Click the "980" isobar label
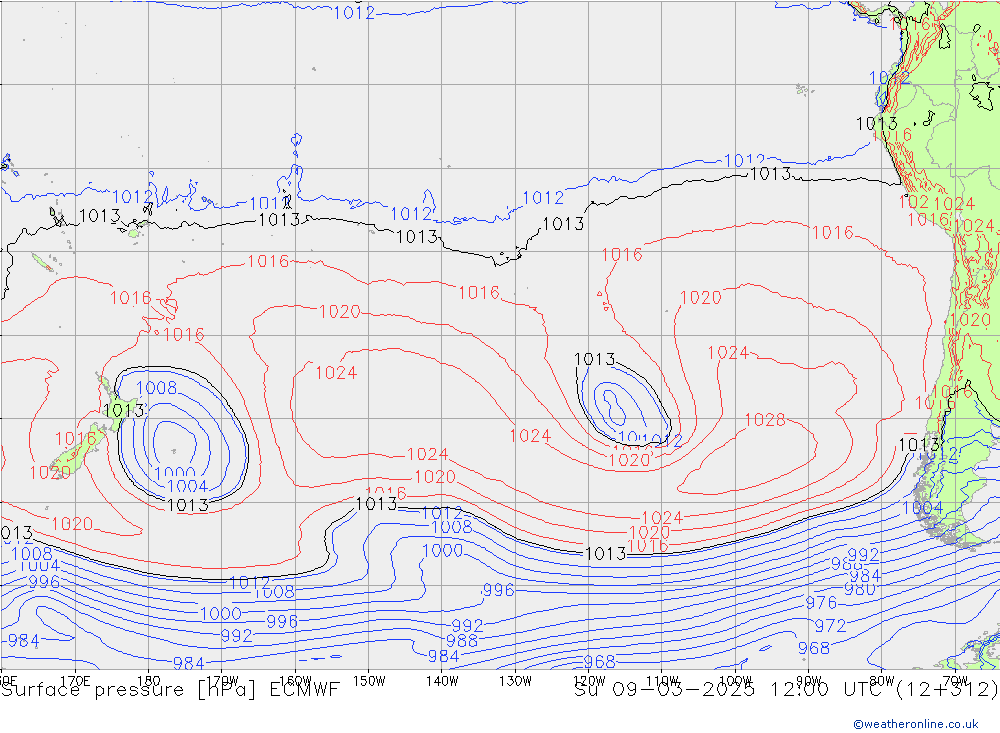 click(860, 589)
